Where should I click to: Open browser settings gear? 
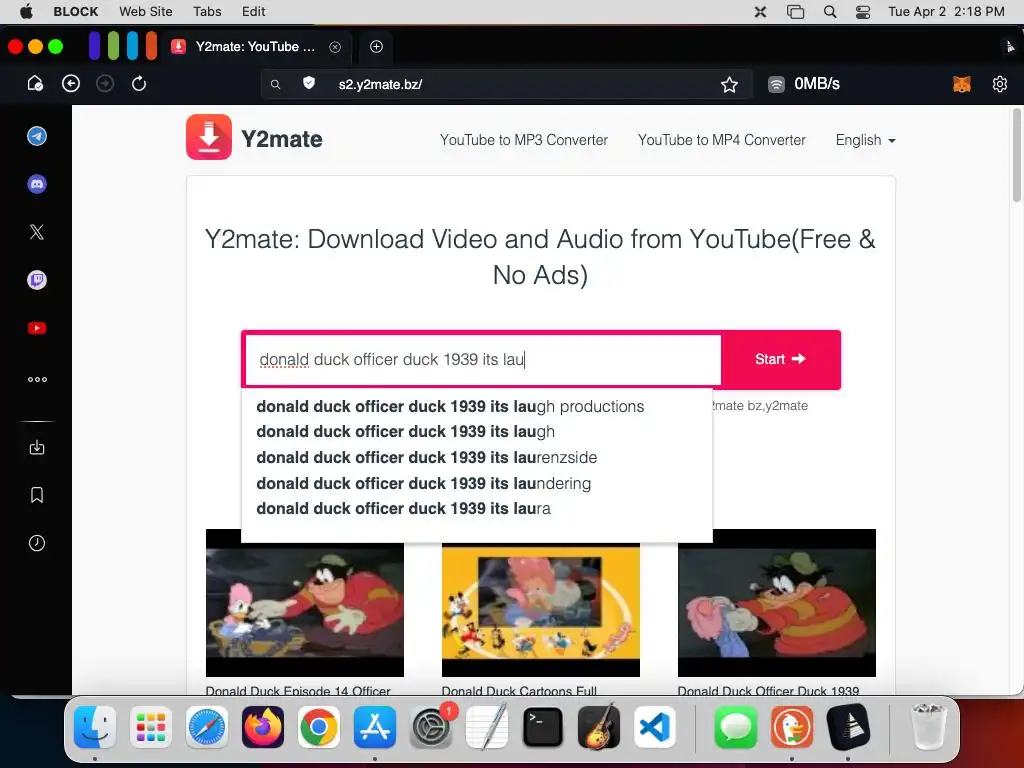[1000, 84]
